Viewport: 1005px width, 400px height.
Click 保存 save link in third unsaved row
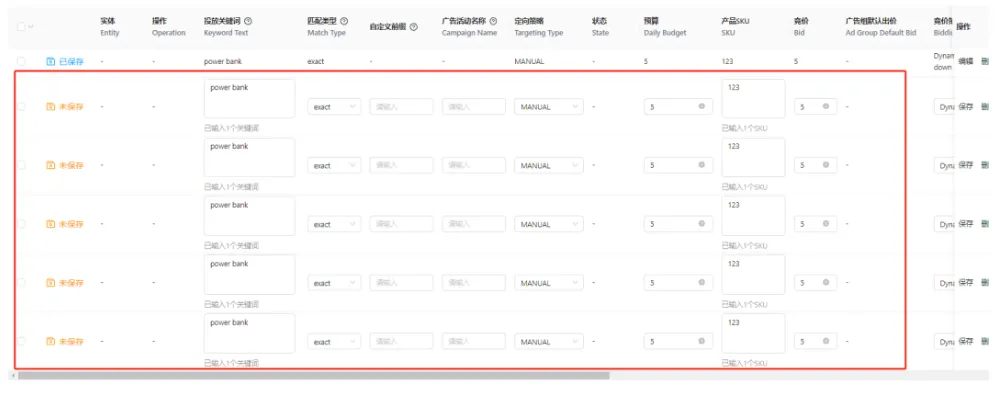[x=965, y=224]
